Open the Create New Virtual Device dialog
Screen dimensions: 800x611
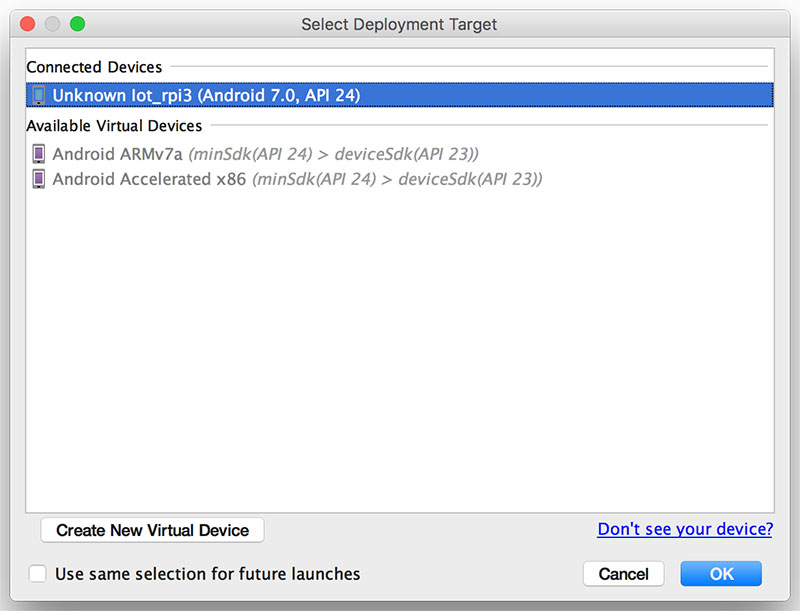pyautogui.click(x=152, y=530)
